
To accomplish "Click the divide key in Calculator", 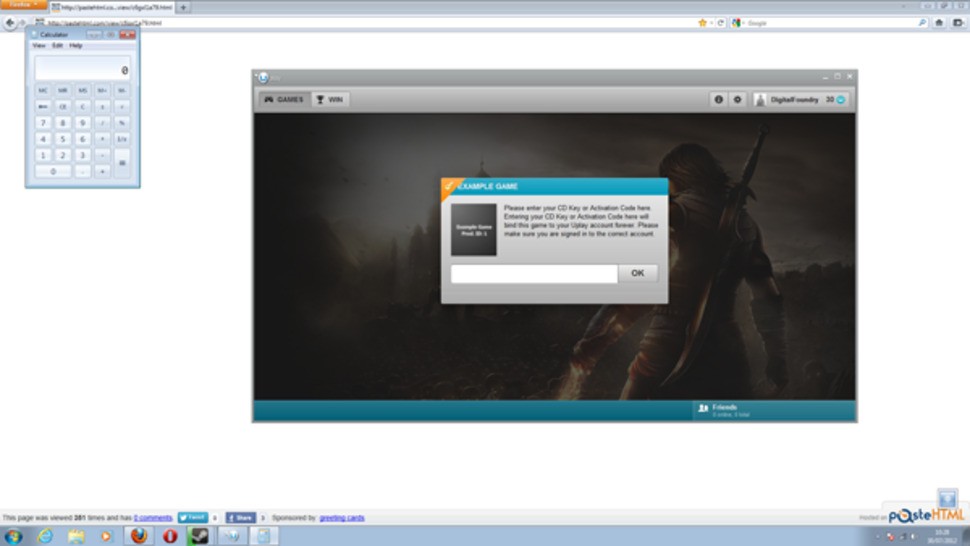I will pyautogui.click(x=102, y=122).
